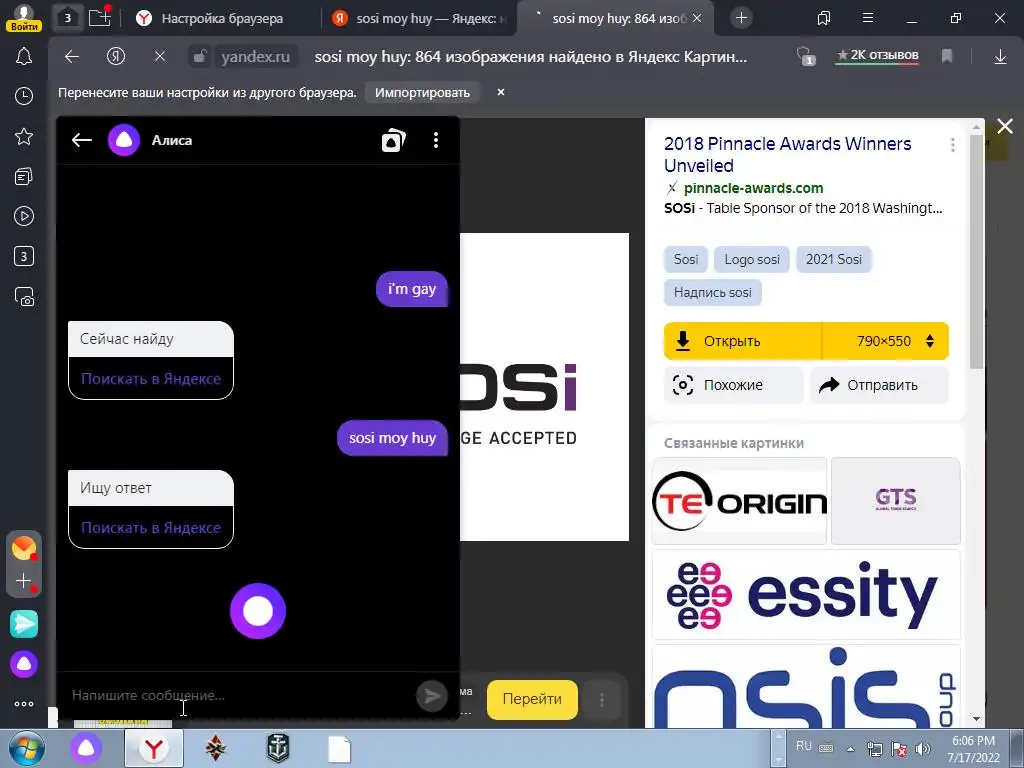Click the Импортировать button
1024x768 pixels.
pos(422,93)
